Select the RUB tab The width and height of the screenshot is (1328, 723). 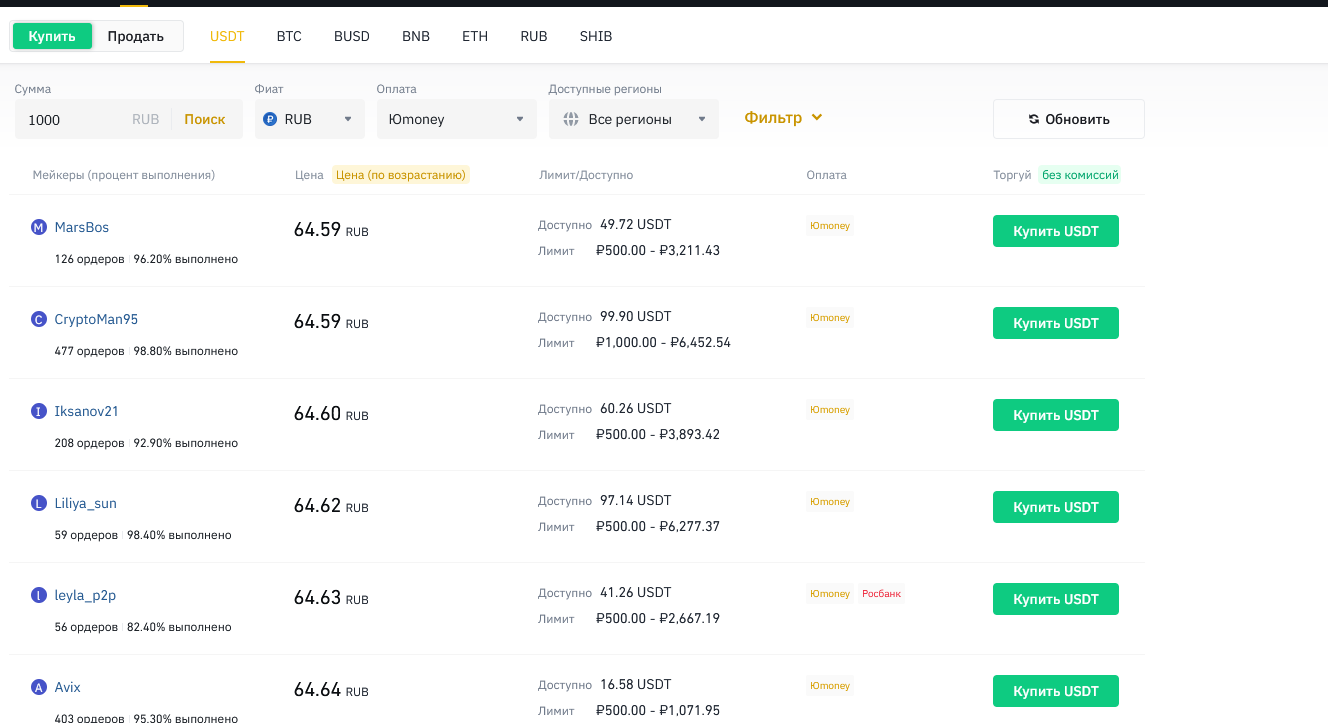[534, 36]
